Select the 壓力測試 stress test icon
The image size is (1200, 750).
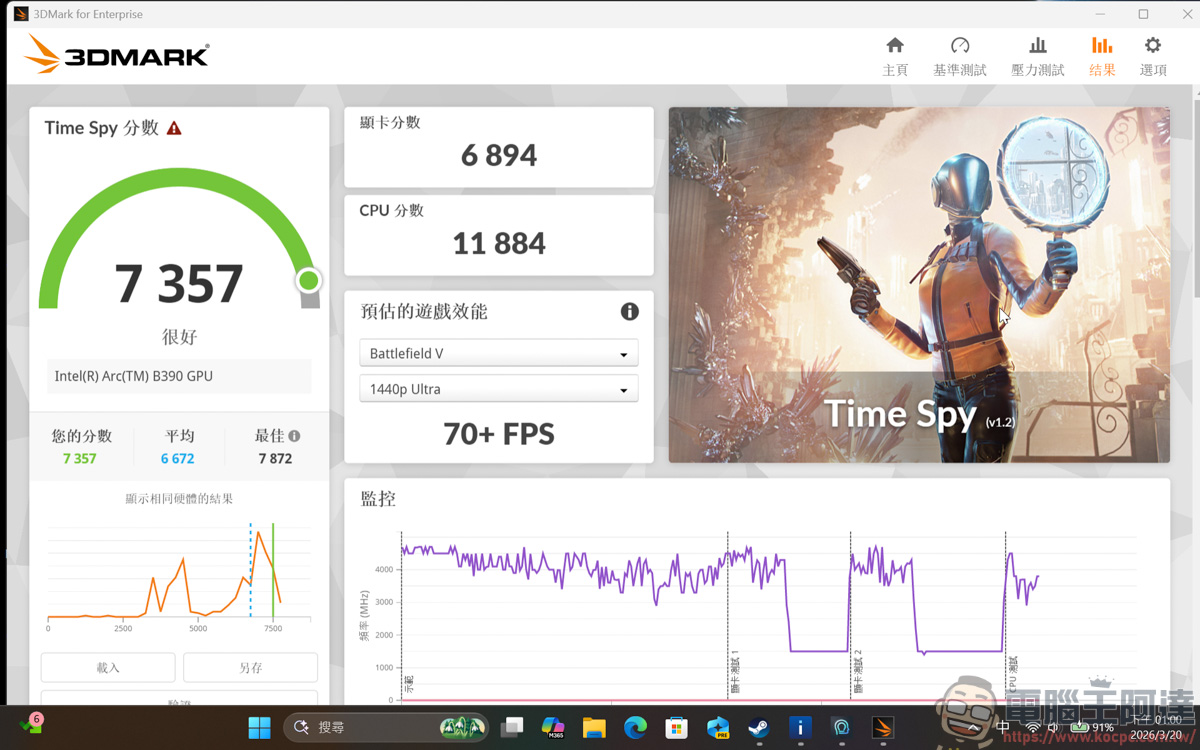(1037, 55)
